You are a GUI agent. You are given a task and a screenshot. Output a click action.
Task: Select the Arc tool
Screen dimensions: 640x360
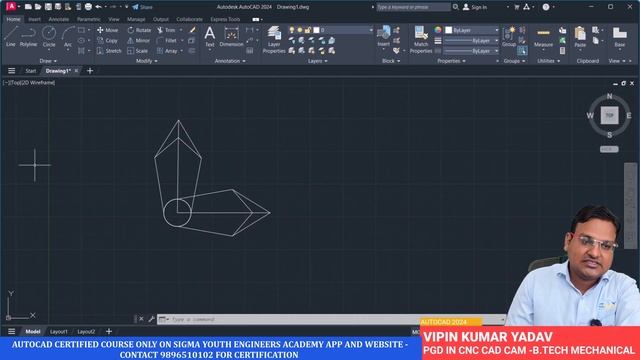pos(68,36)
